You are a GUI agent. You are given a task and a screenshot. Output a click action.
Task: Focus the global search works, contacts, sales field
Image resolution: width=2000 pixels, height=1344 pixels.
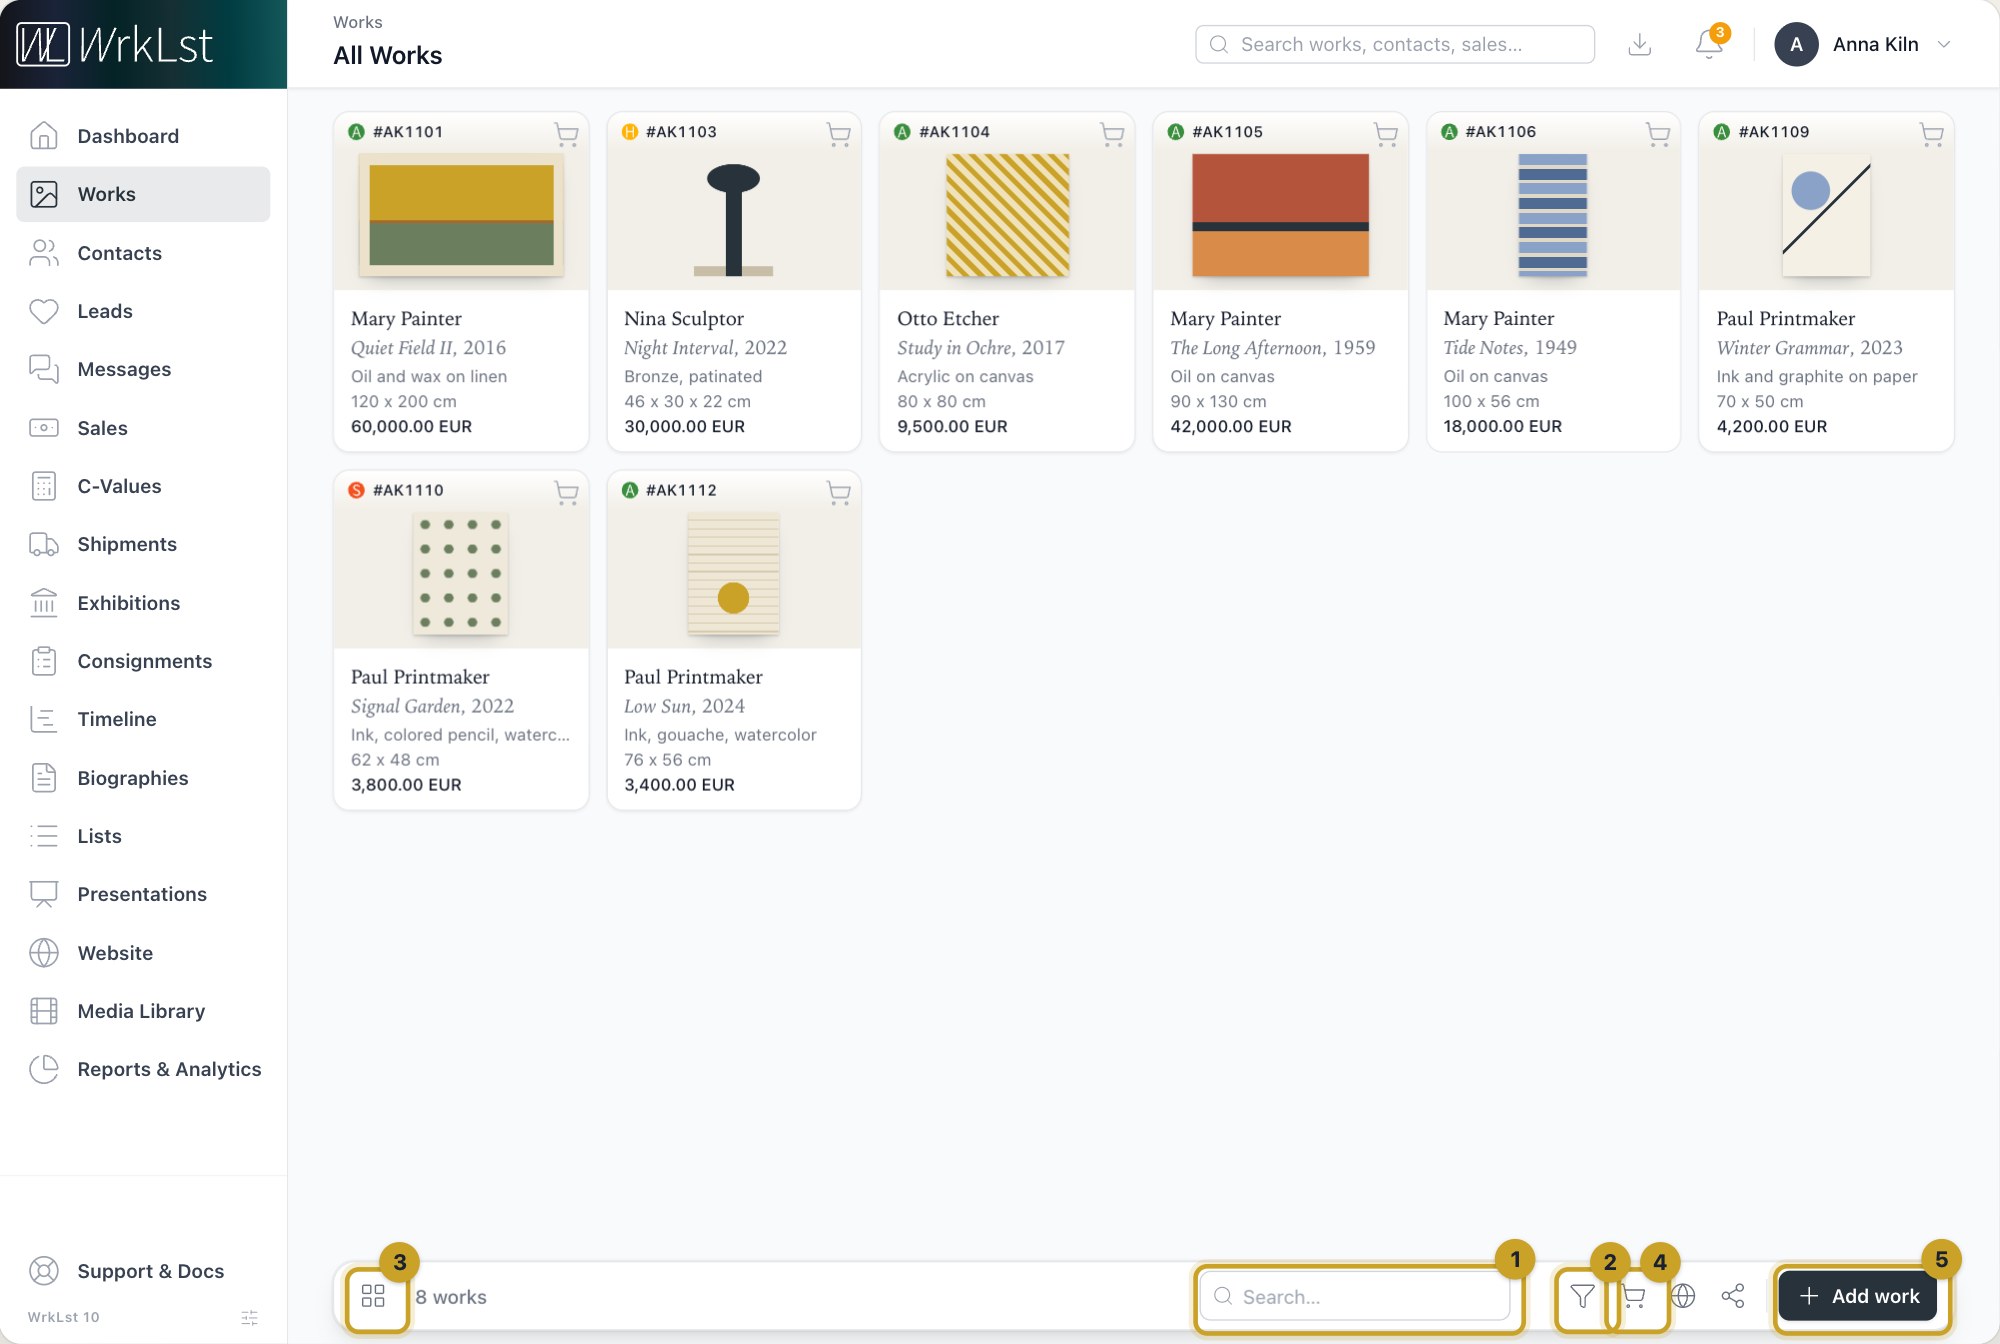tap(1395, 44)
